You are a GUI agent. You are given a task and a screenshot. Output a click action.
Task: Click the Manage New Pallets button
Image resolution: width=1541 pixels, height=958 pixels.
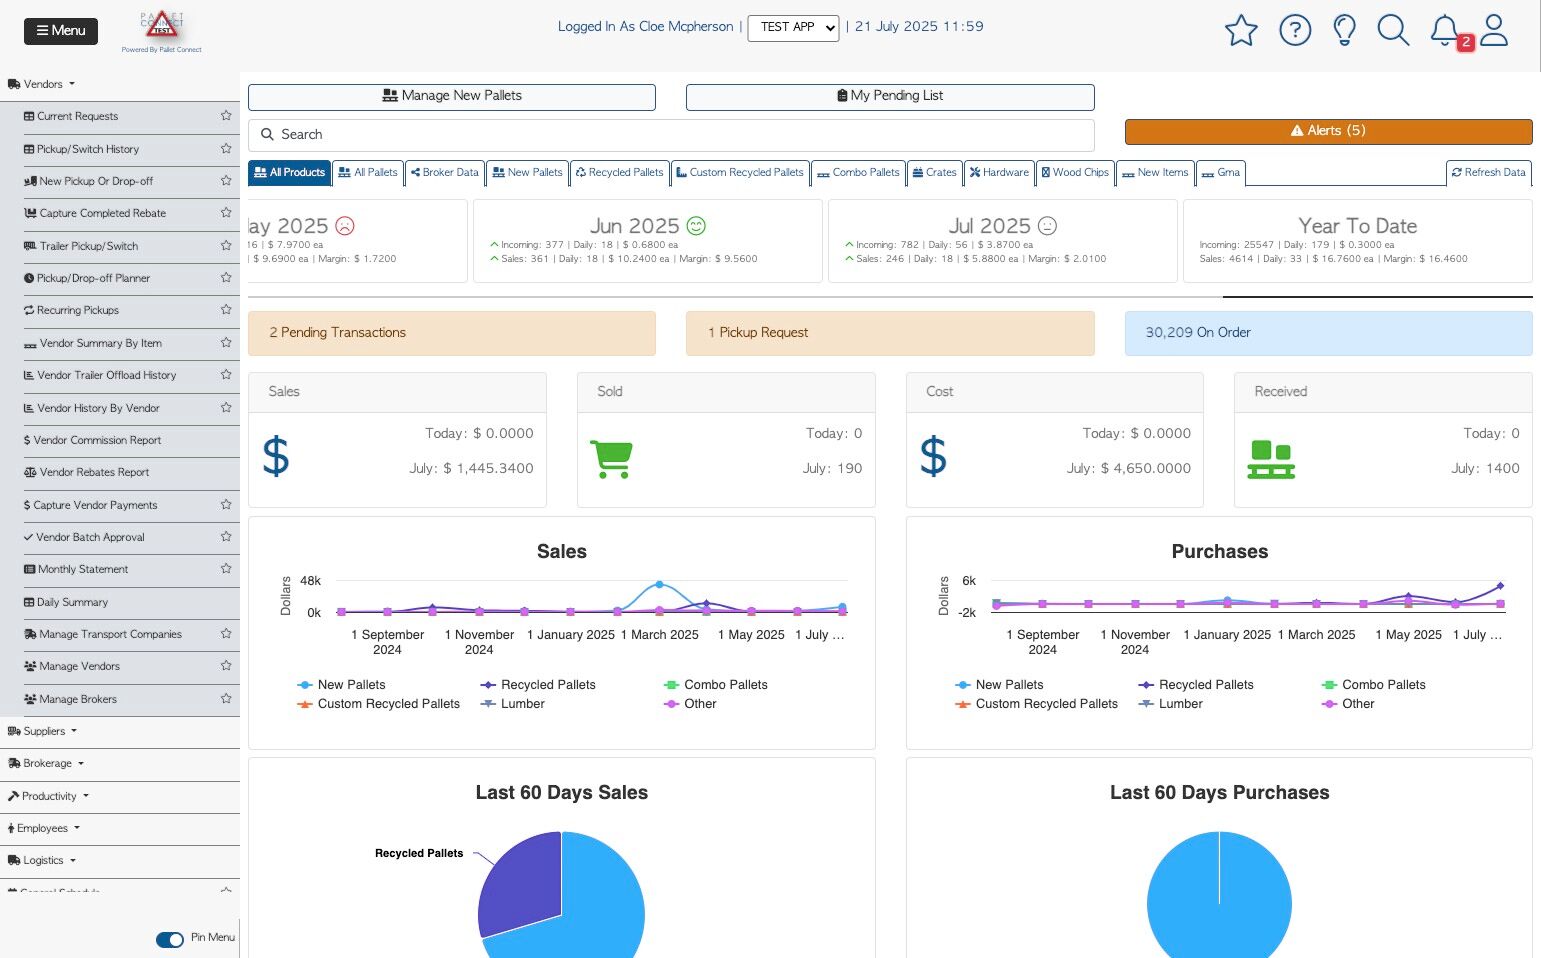pos(452,96)
